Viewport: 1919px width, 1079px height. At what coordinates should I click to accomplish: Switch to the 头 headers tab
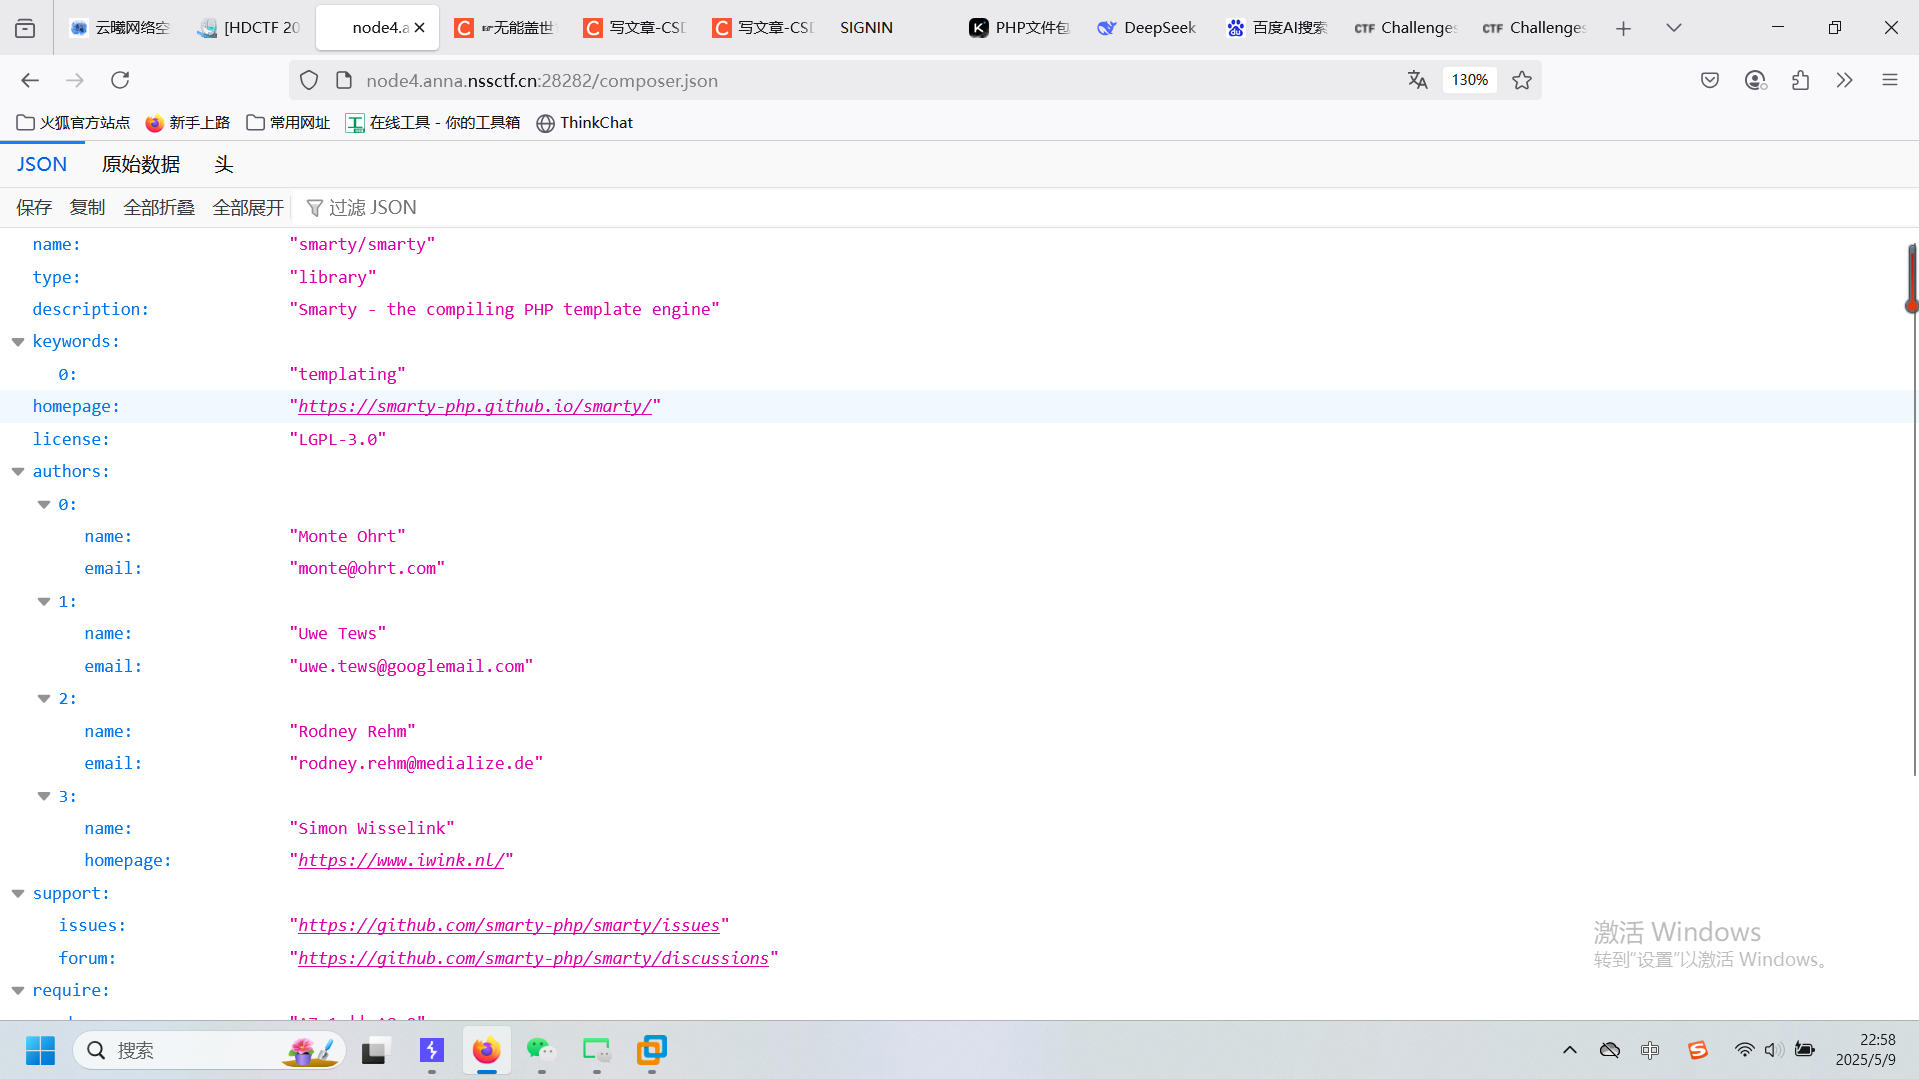[223, 164]
